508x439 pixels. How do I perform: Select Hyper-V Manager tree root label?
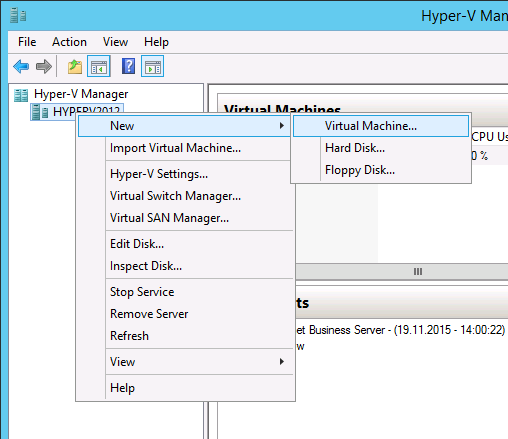pyautogui.click(x=81, y=94)
